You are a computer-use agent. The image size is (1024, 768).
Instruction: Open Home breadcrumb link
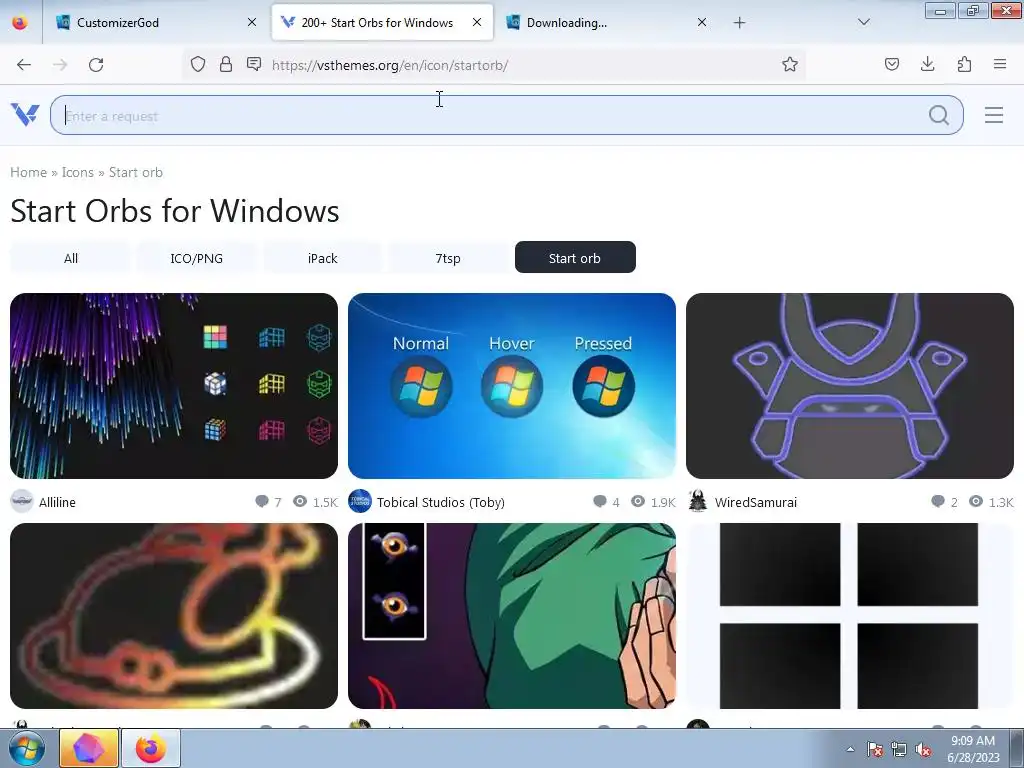tap(29, 172)
